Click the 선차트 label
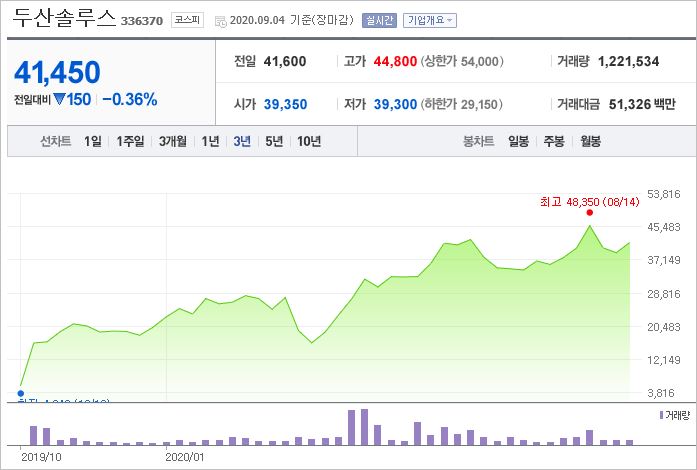Viewport: 697px width, 470px height. (x=56, y=141)
